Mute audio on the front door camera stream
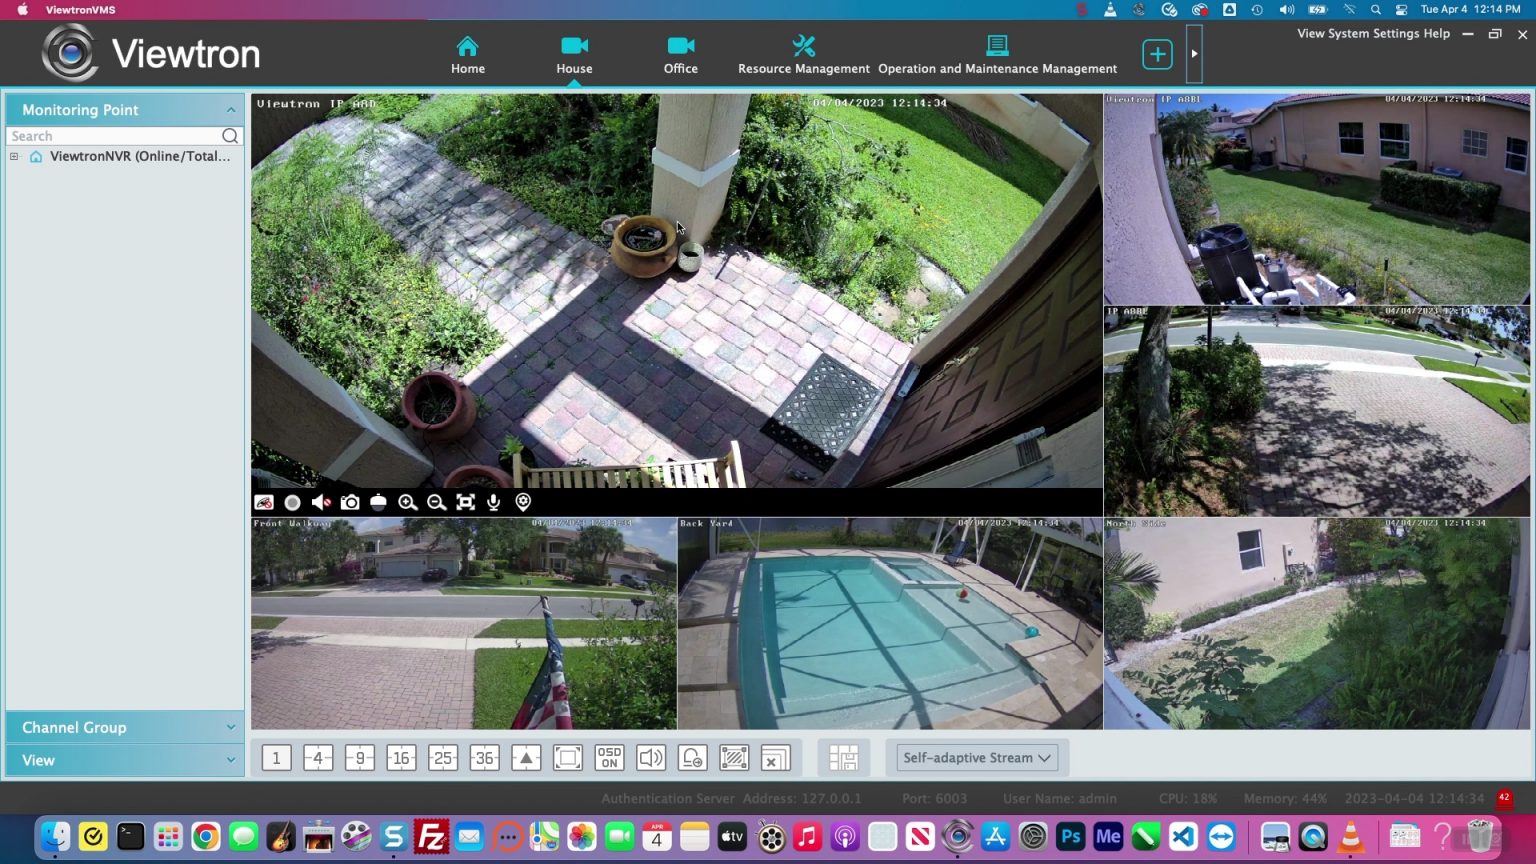The height and width of the screenshot is (864, 1536). 320,502
